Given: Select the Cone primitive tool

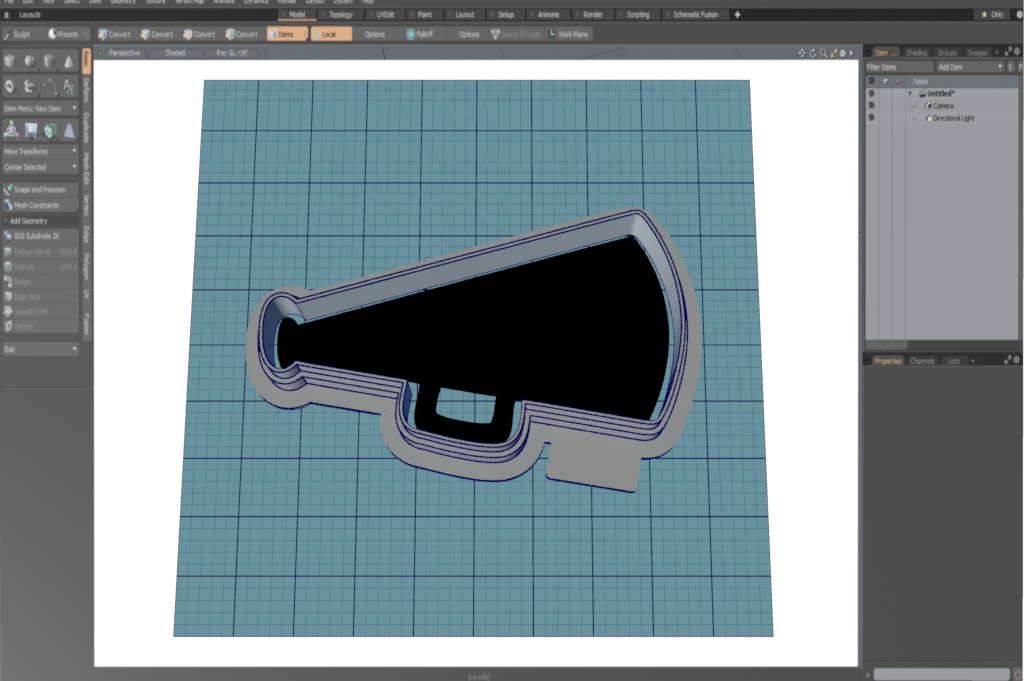Looking at the screenshot, I should click(x=68, y=62).
